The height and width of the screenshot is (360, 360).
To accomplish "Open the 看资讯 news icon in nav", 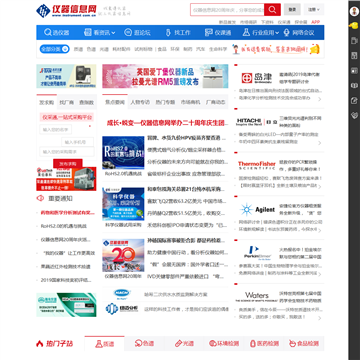I will 88,32.
